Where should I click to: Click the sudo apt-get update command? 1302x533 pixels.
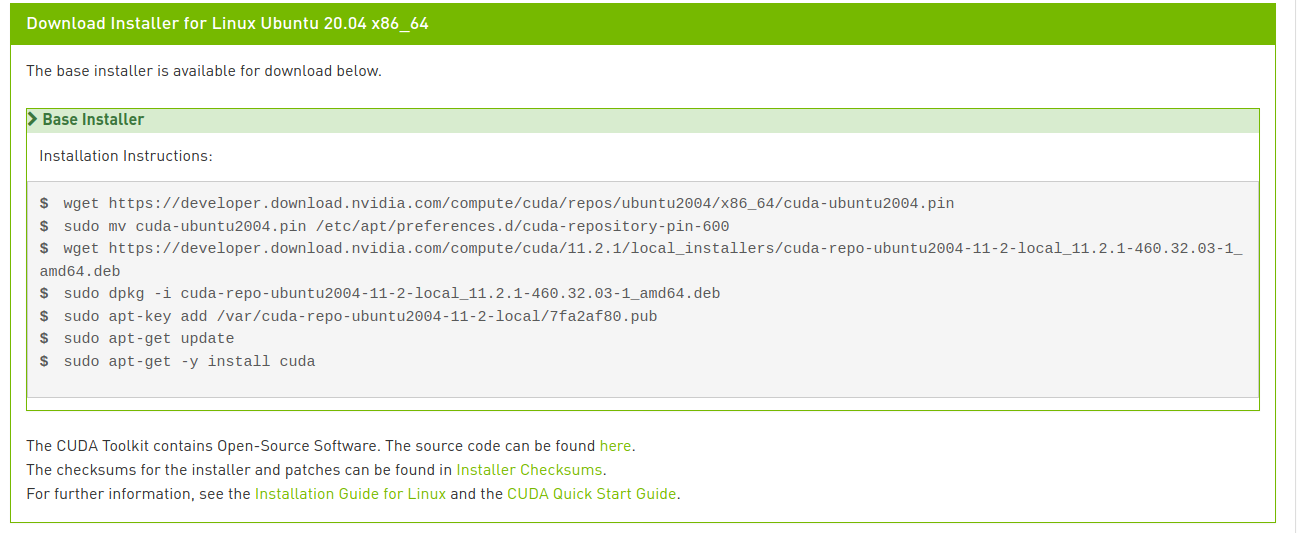point(148,339)
